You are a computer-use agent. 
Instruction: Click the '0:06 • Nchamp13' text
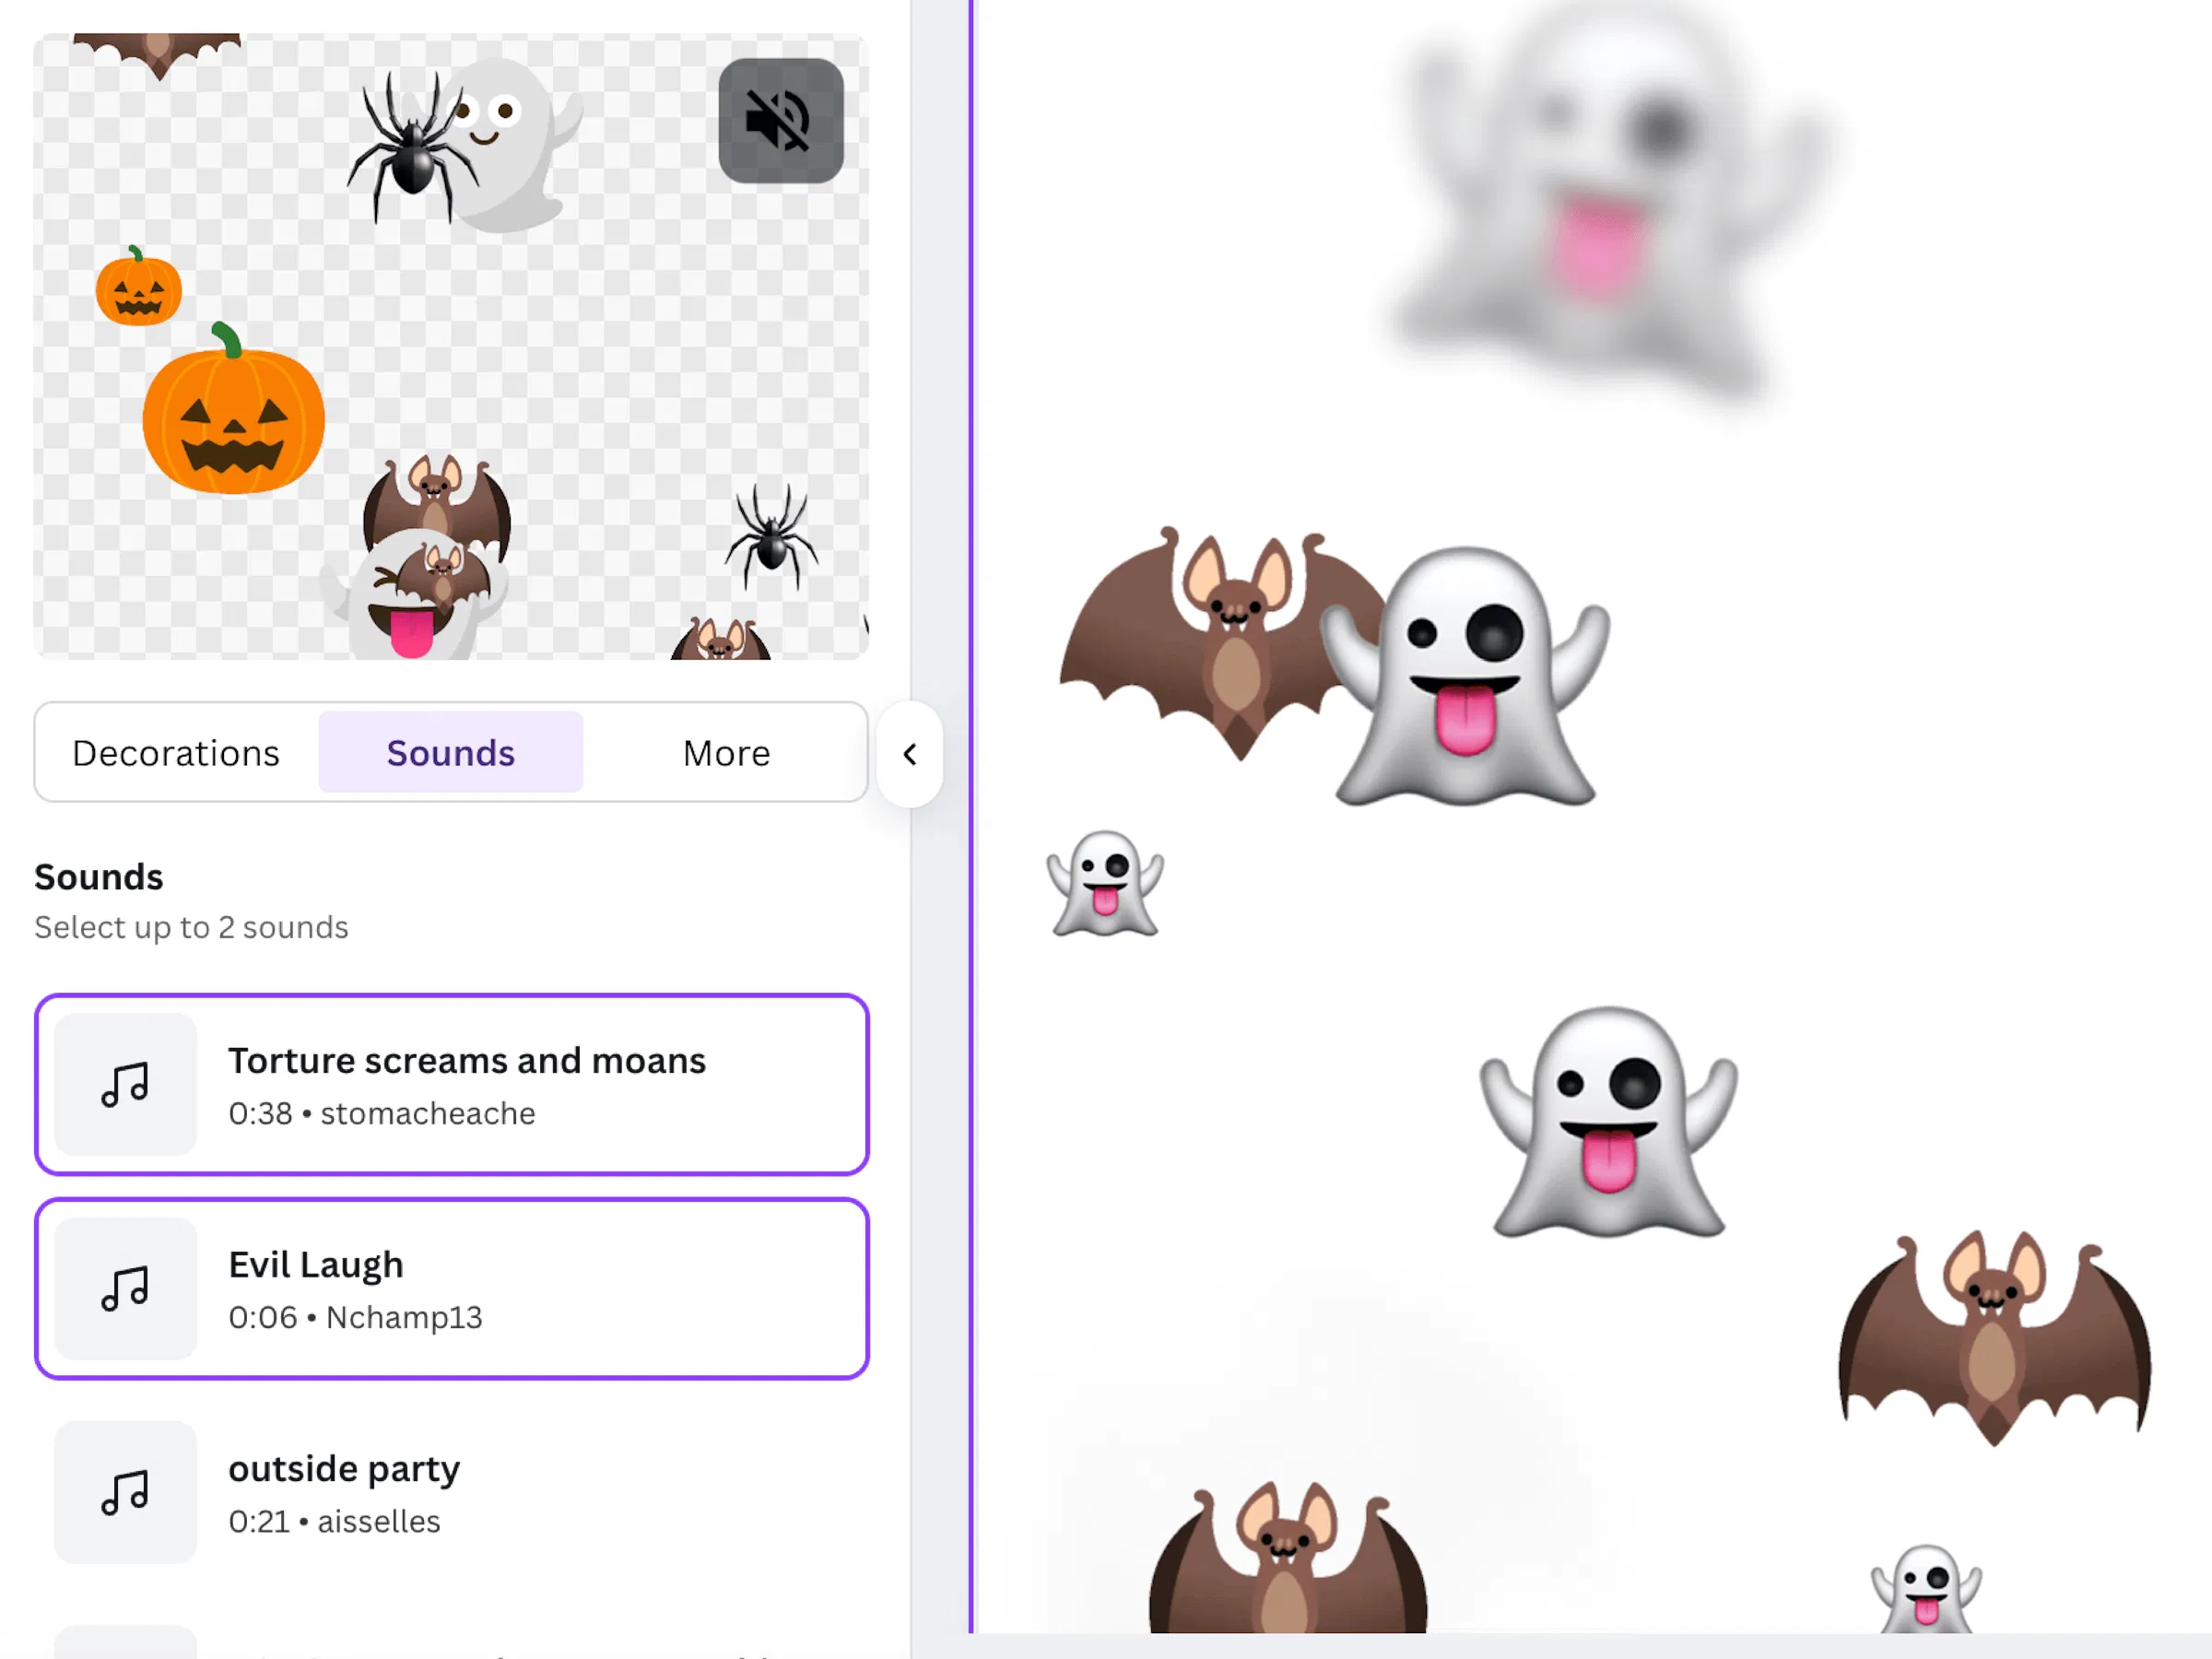pos(355,1317)
